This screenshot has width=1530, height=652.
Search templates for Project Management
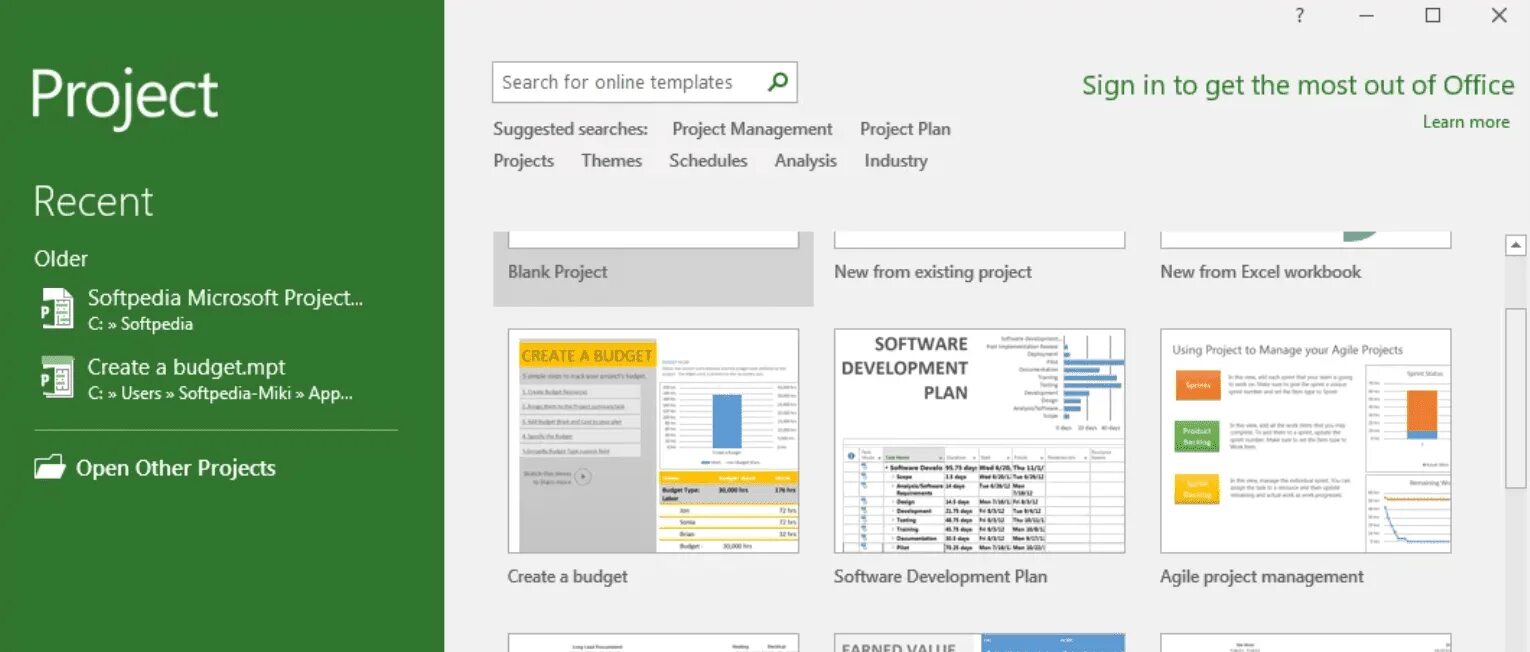[751, 129]
